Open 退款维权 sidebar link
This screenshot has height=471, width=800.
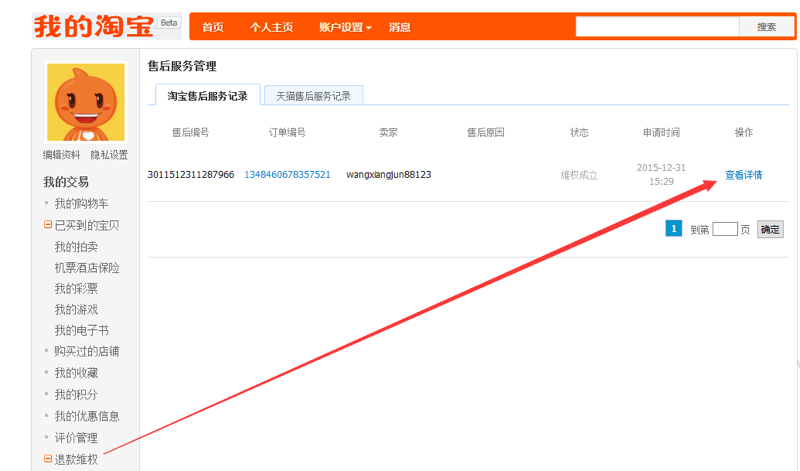(76, 460)
